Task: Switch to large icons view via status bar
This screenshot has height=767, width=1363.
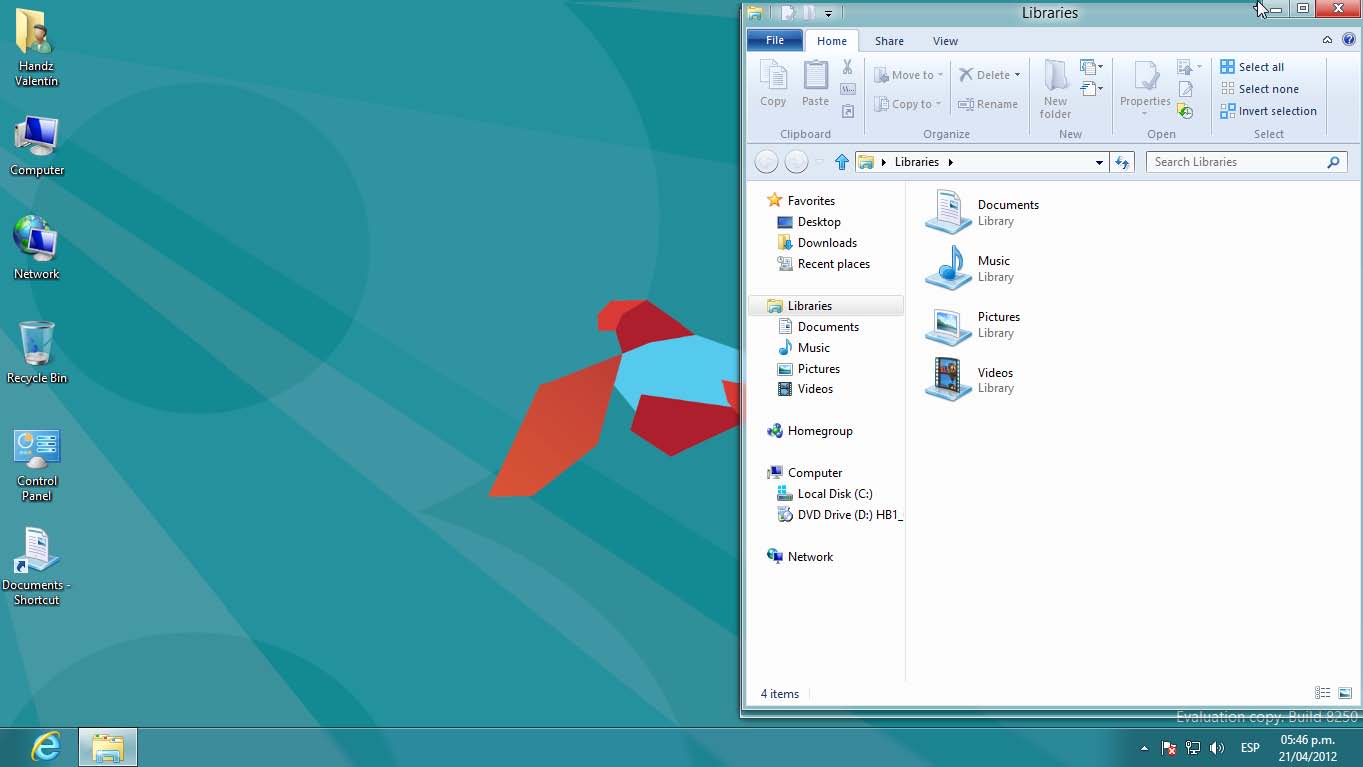Action: (x=1345, y=693)
